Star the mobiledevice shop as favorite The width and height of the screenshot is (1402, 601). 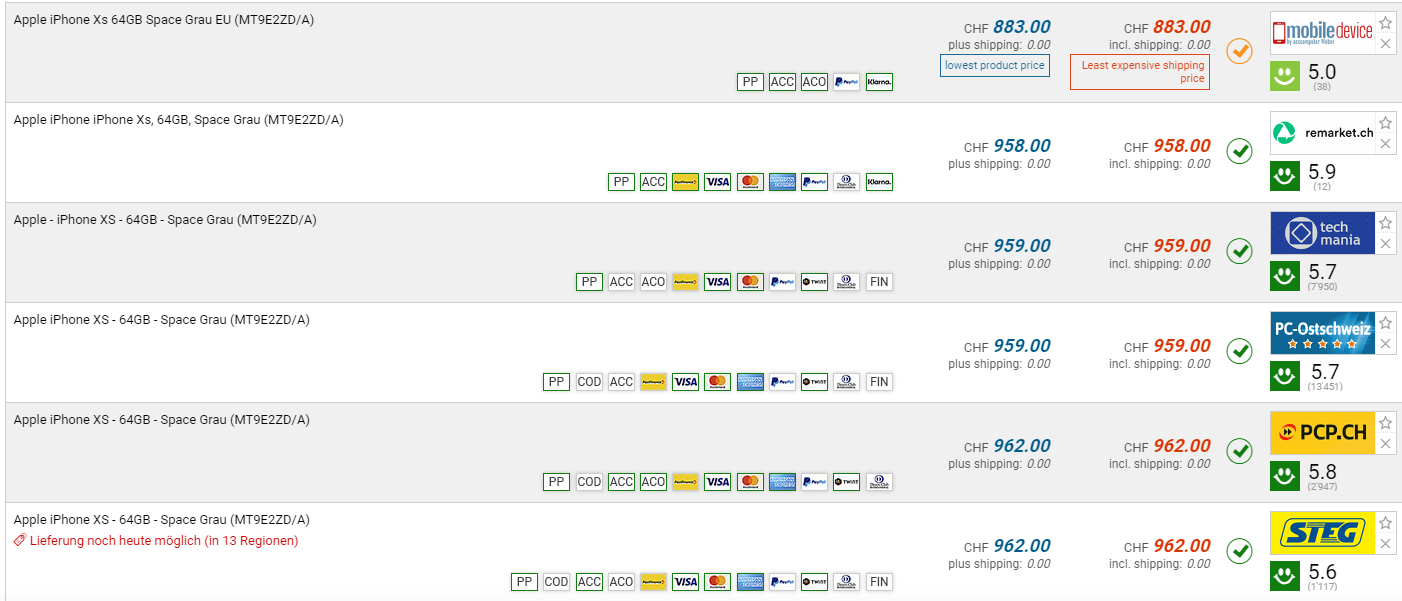(x=1385, y=23)
